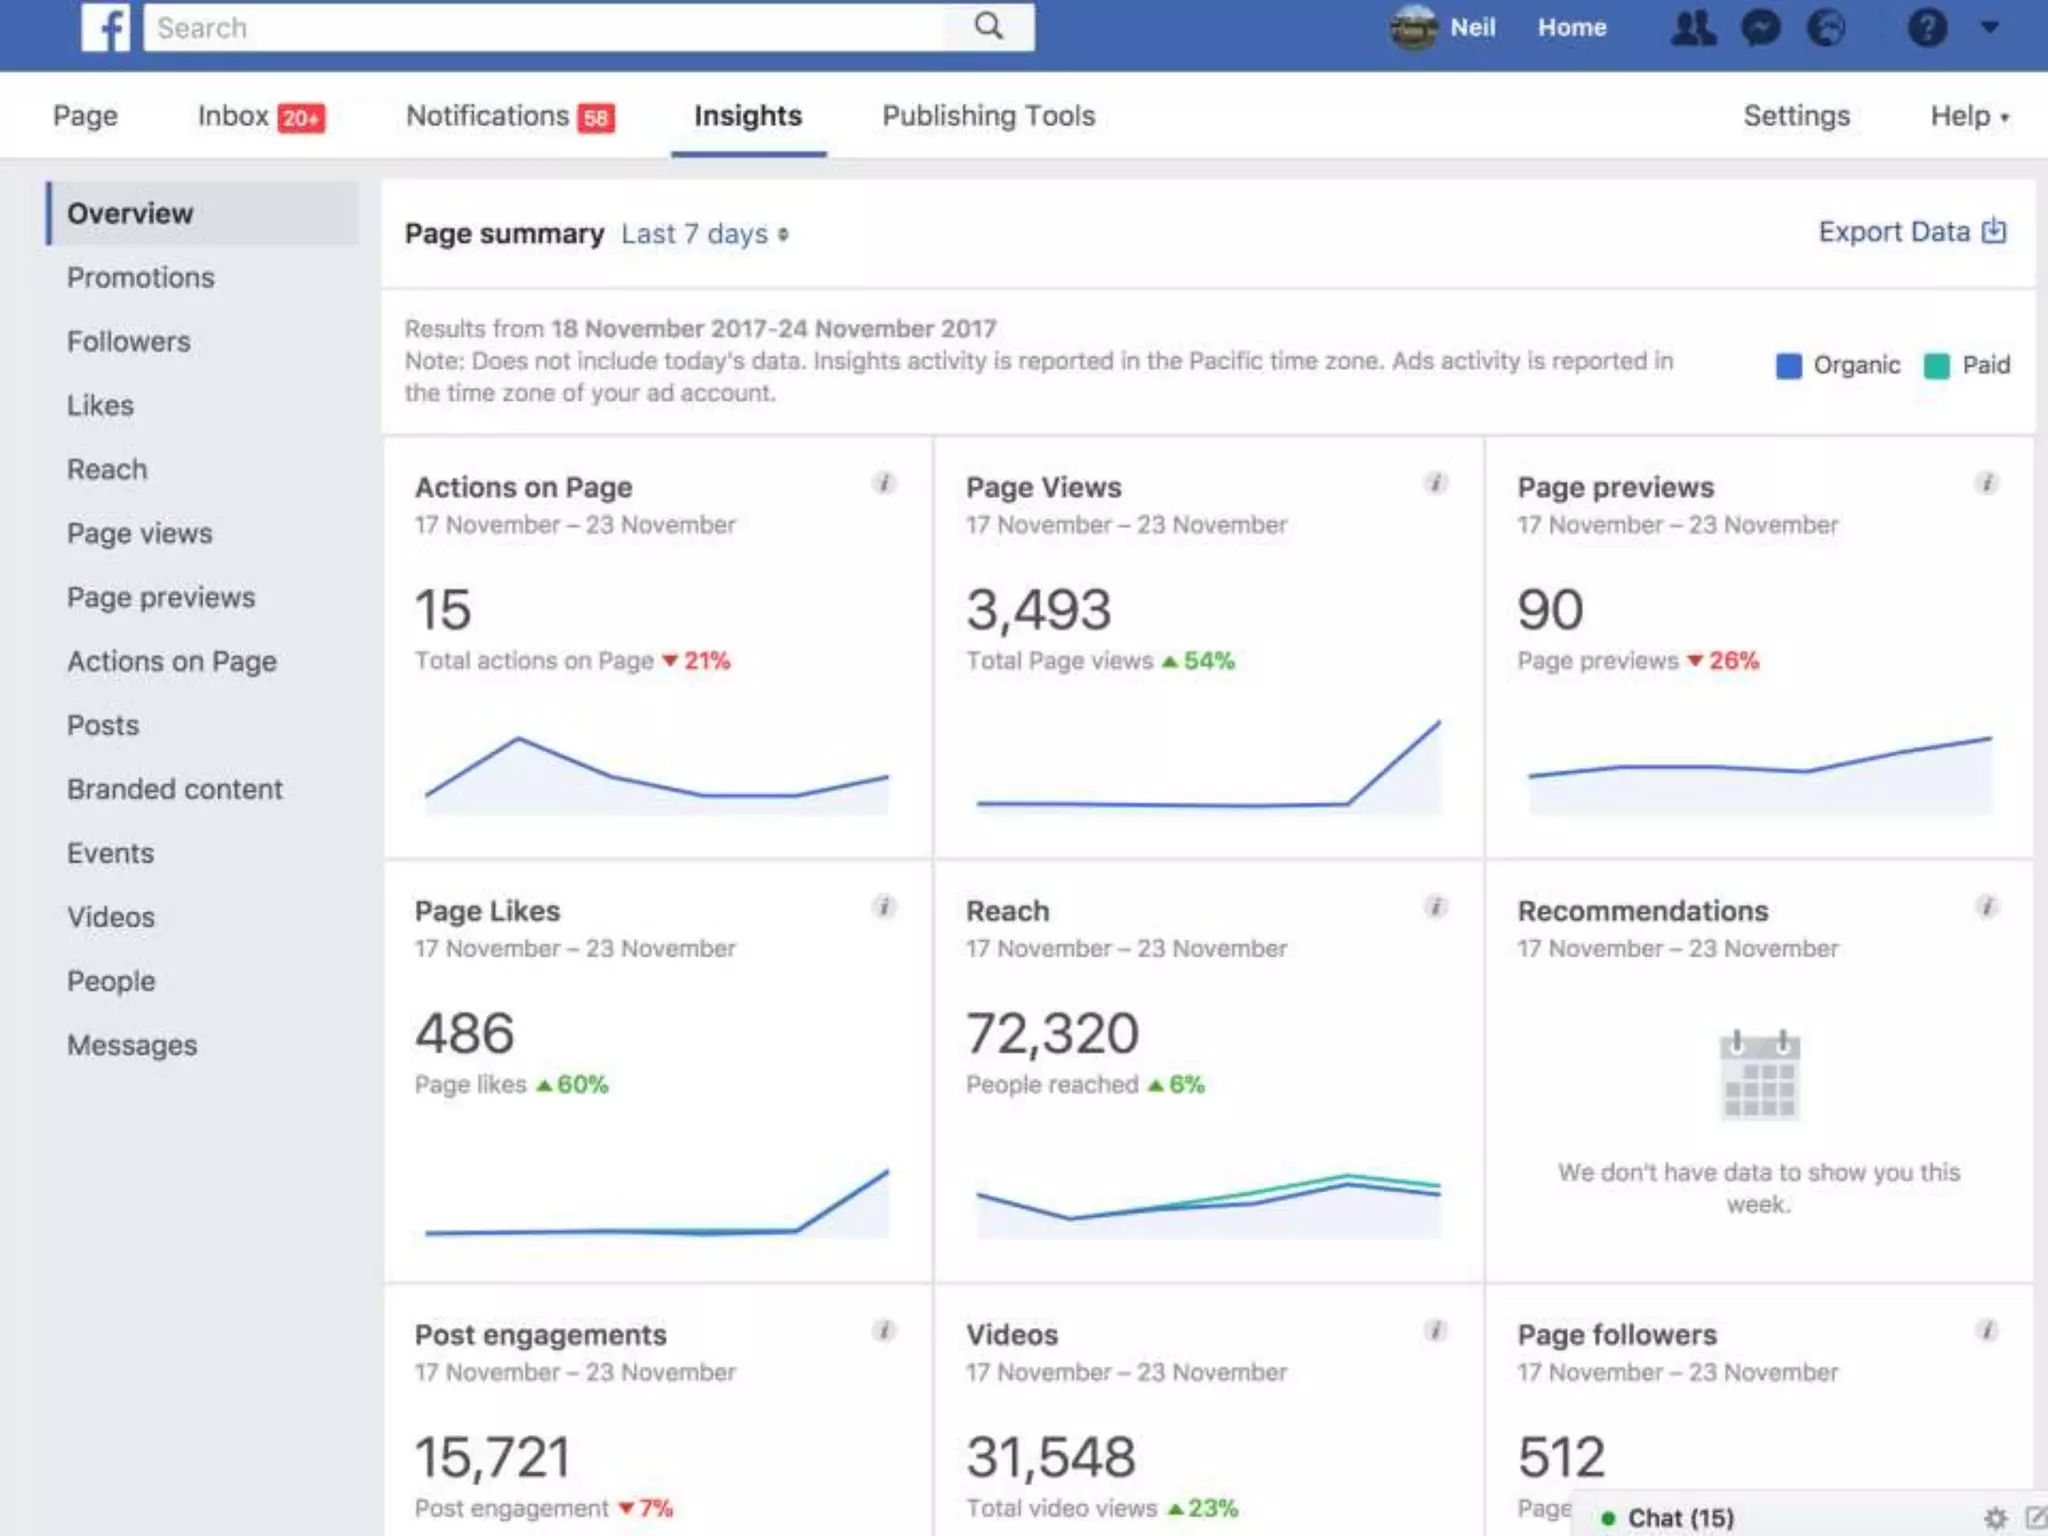
Task: Open Followers in the left sidebar
Action: point(128,342)
